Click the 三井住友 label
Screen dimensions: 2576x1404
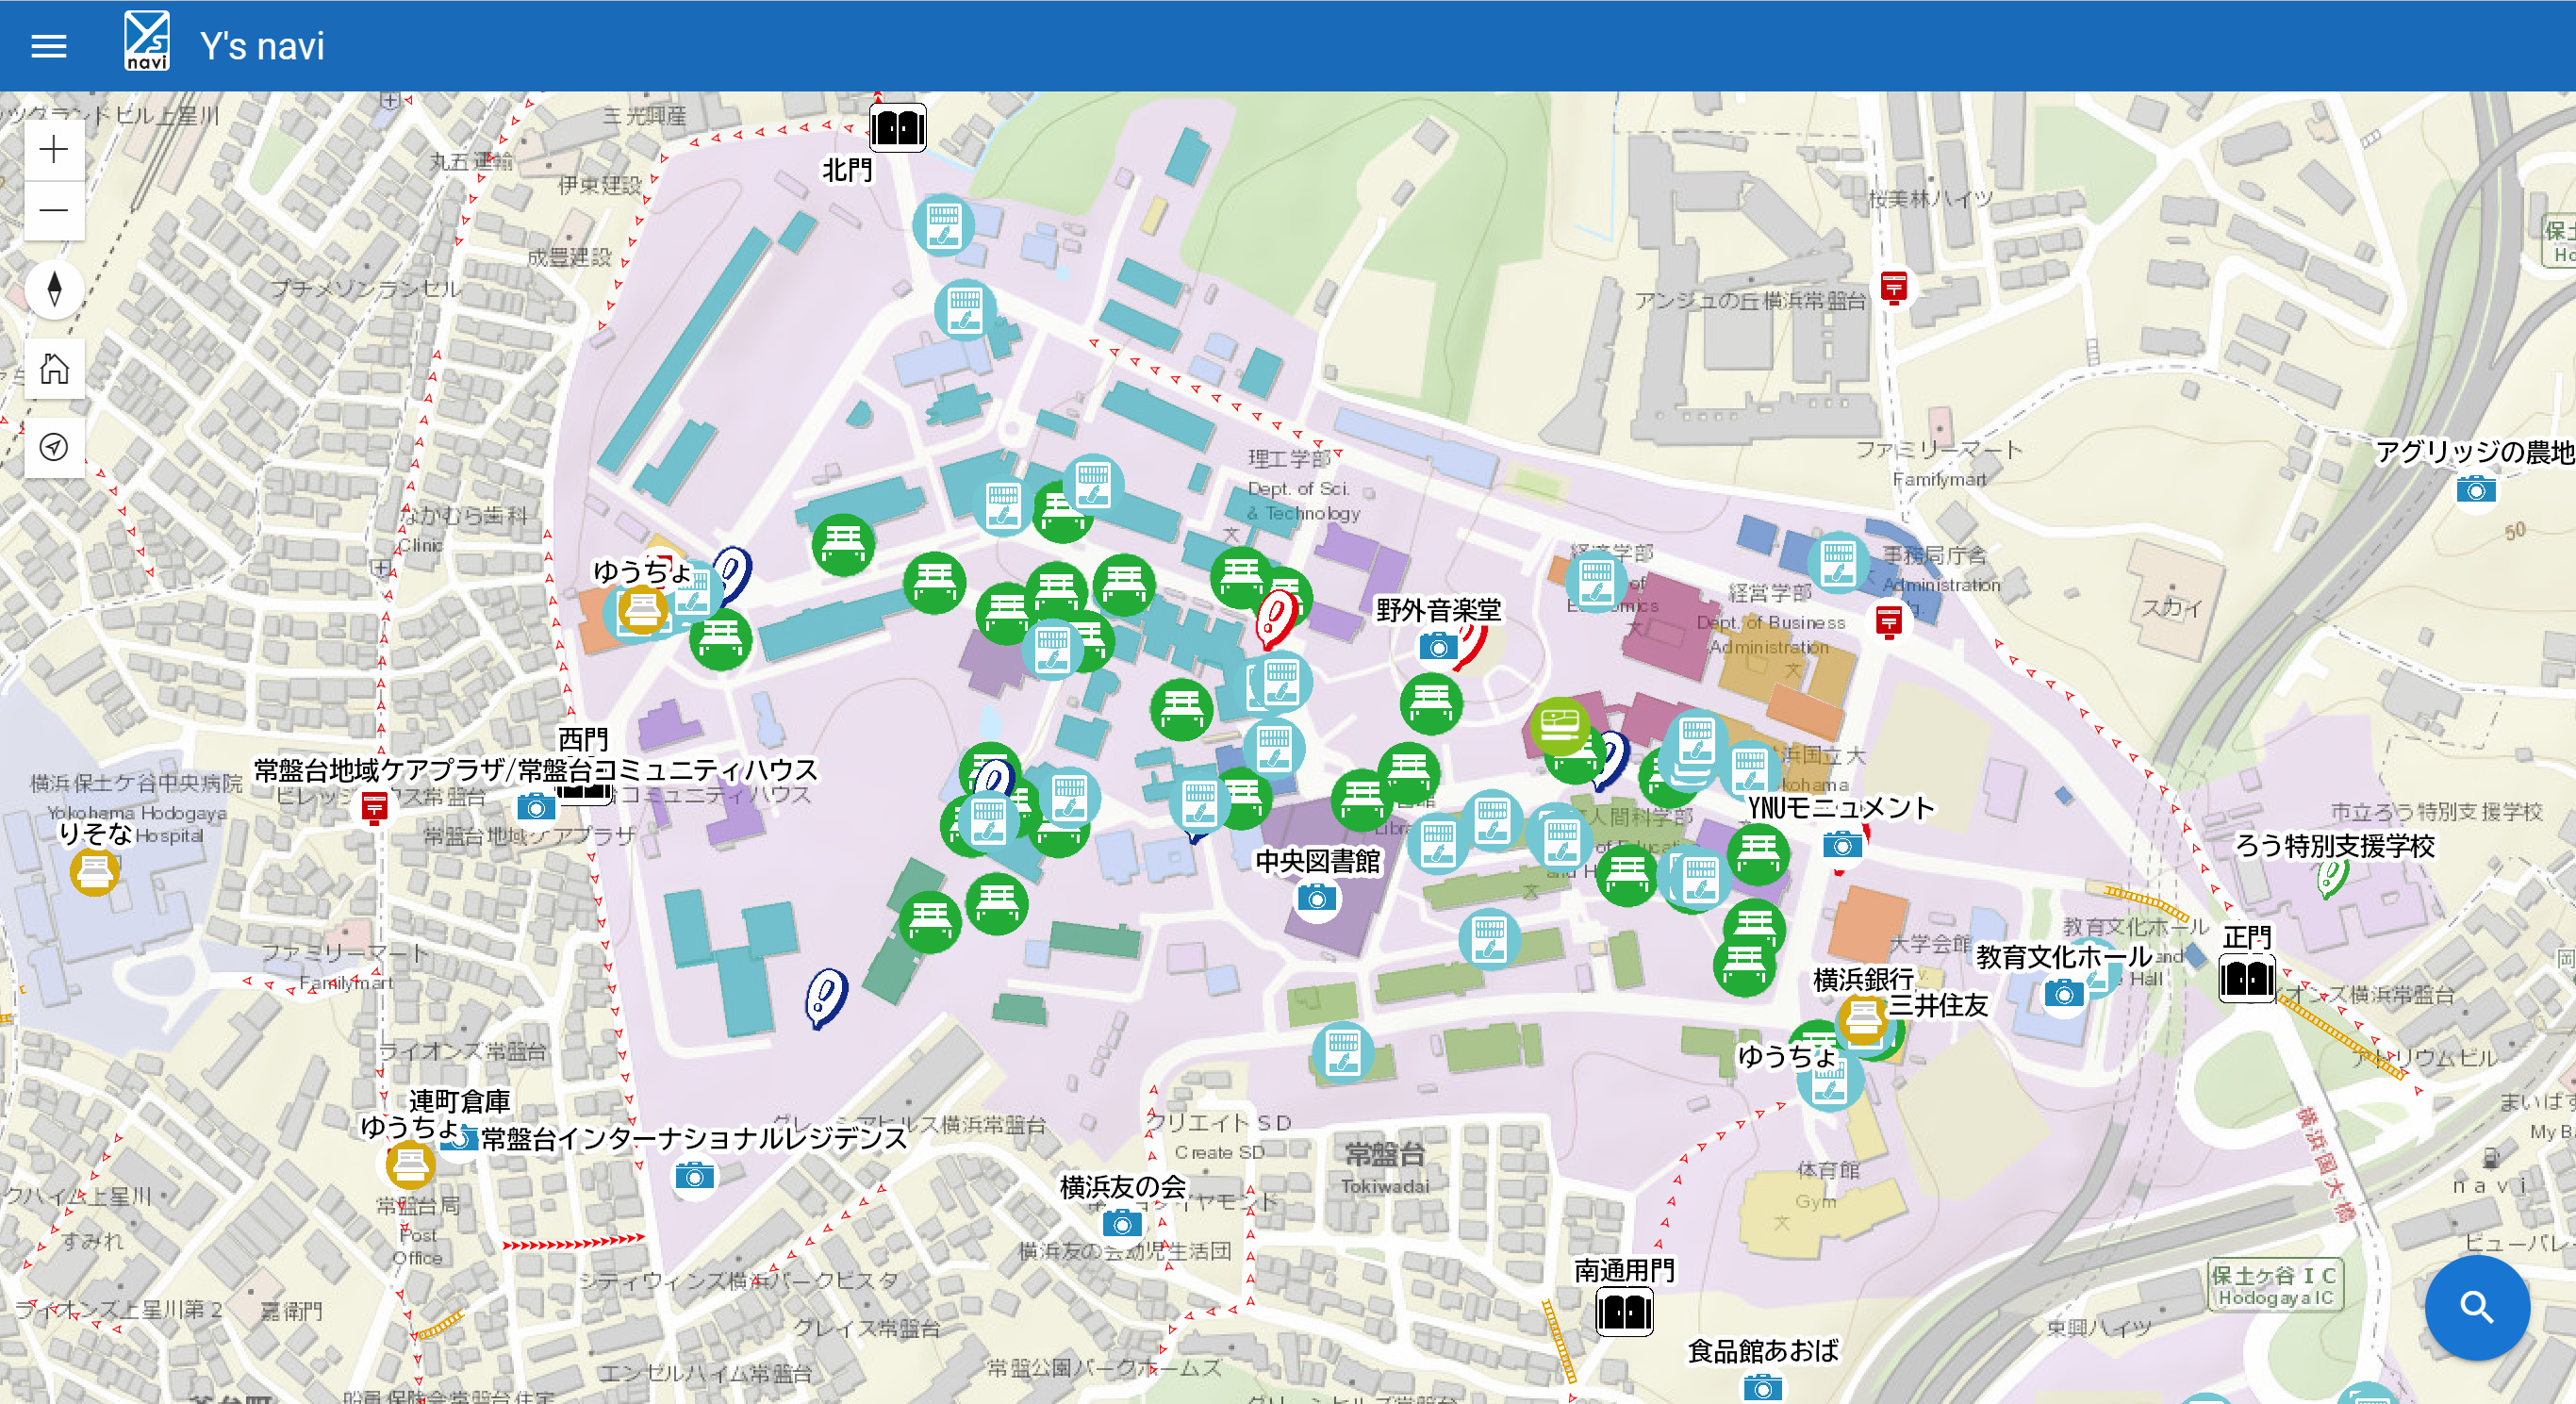coord(1937,1005)
